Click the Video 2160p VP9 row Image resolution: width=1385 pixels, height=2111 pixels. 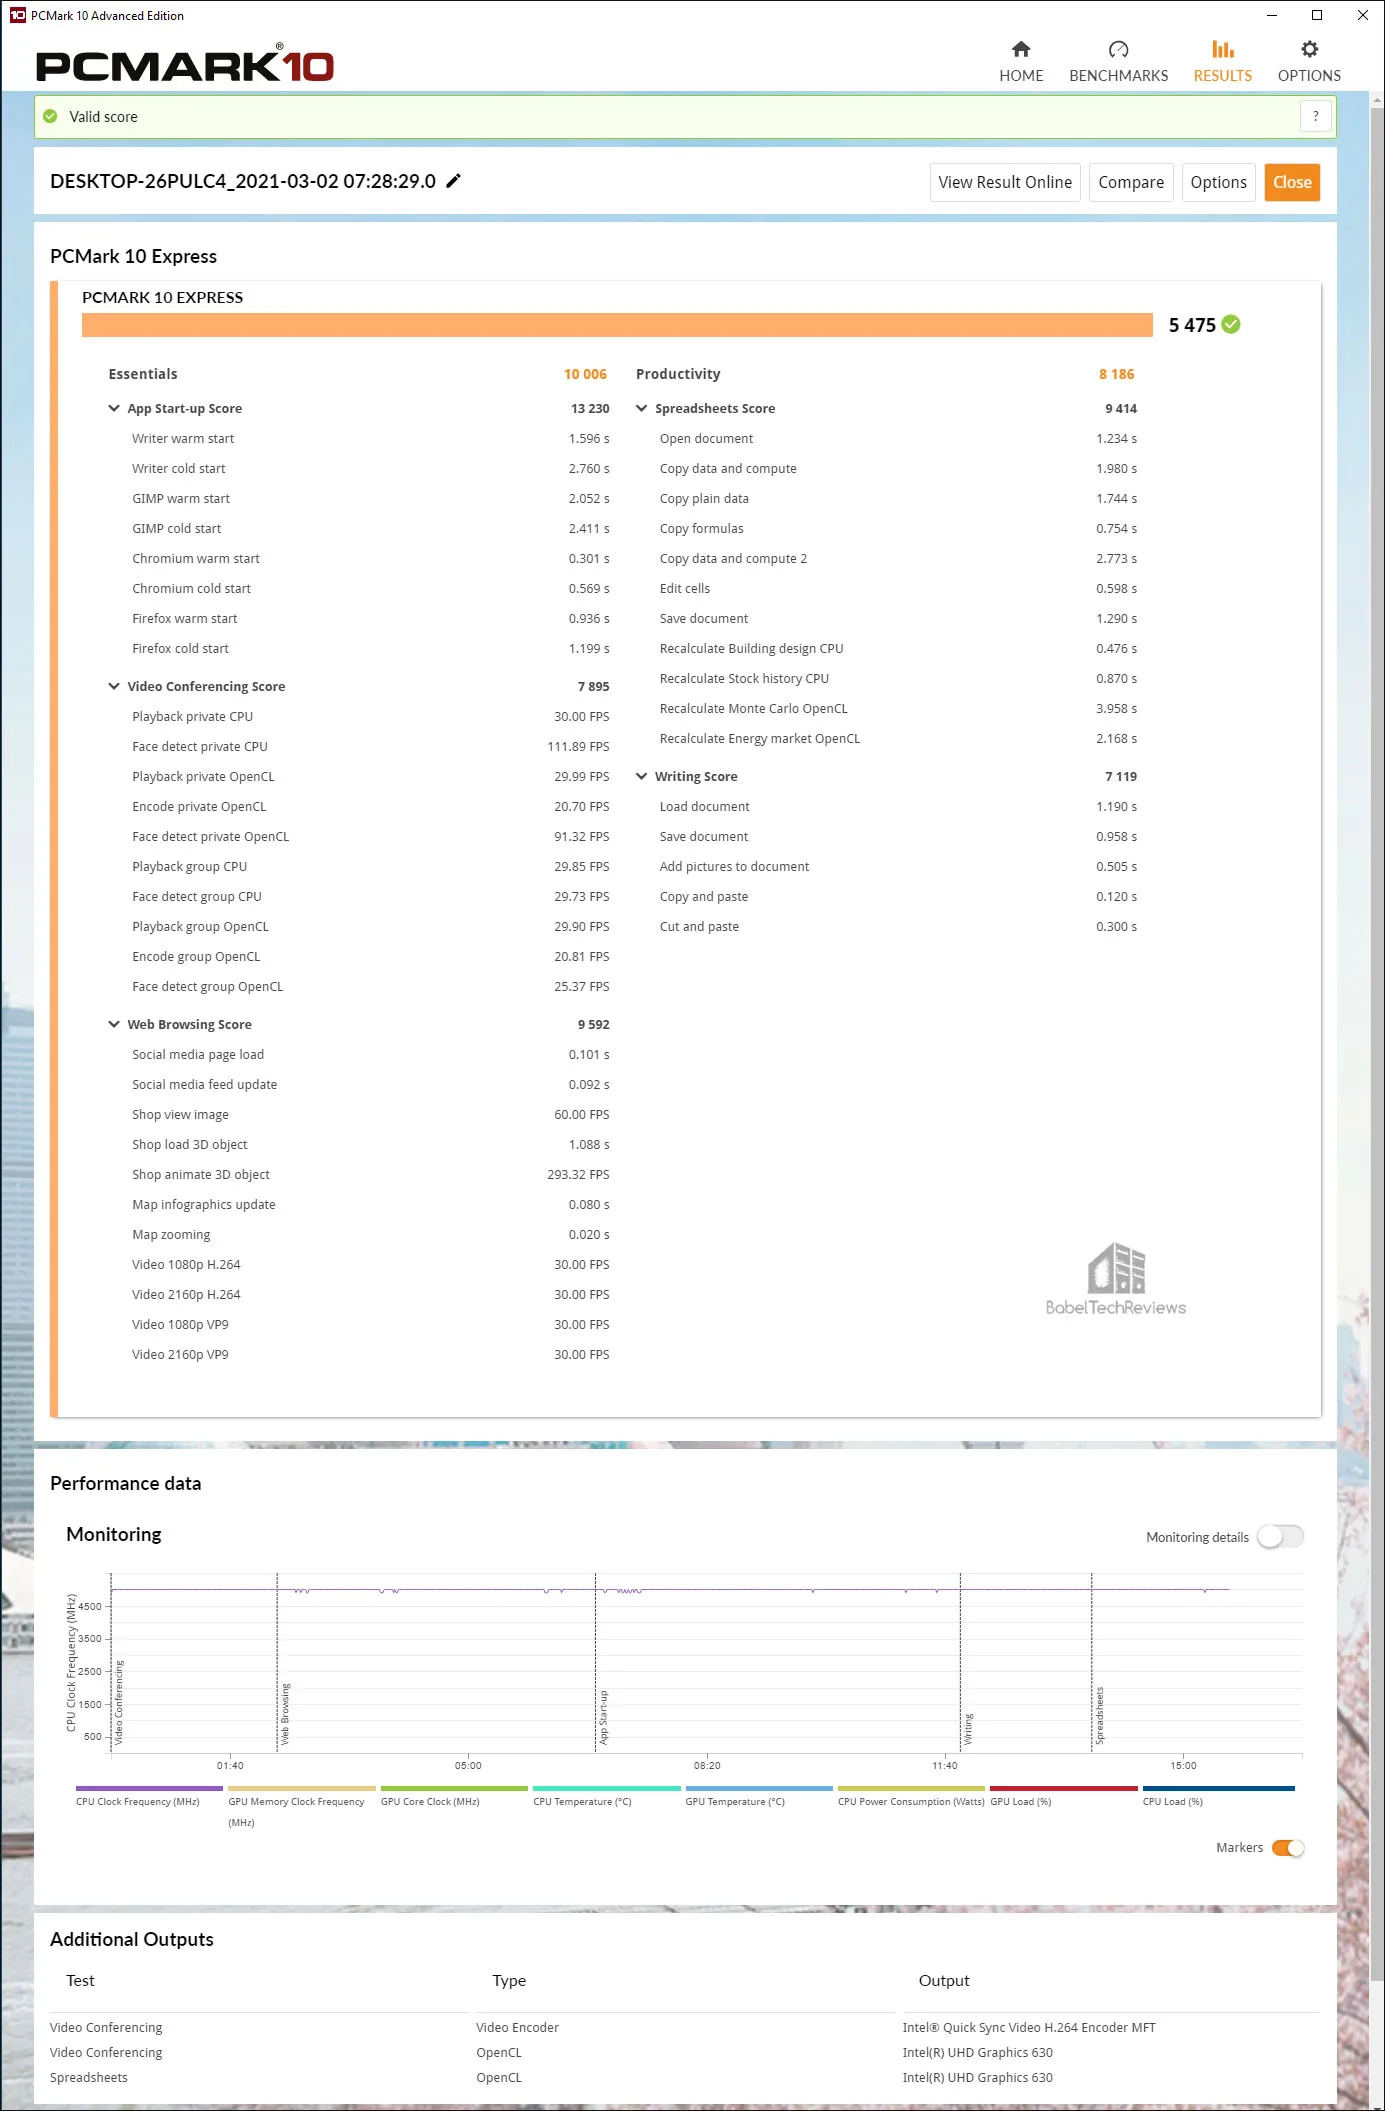pyautogui.click(x=370, y=1354)
